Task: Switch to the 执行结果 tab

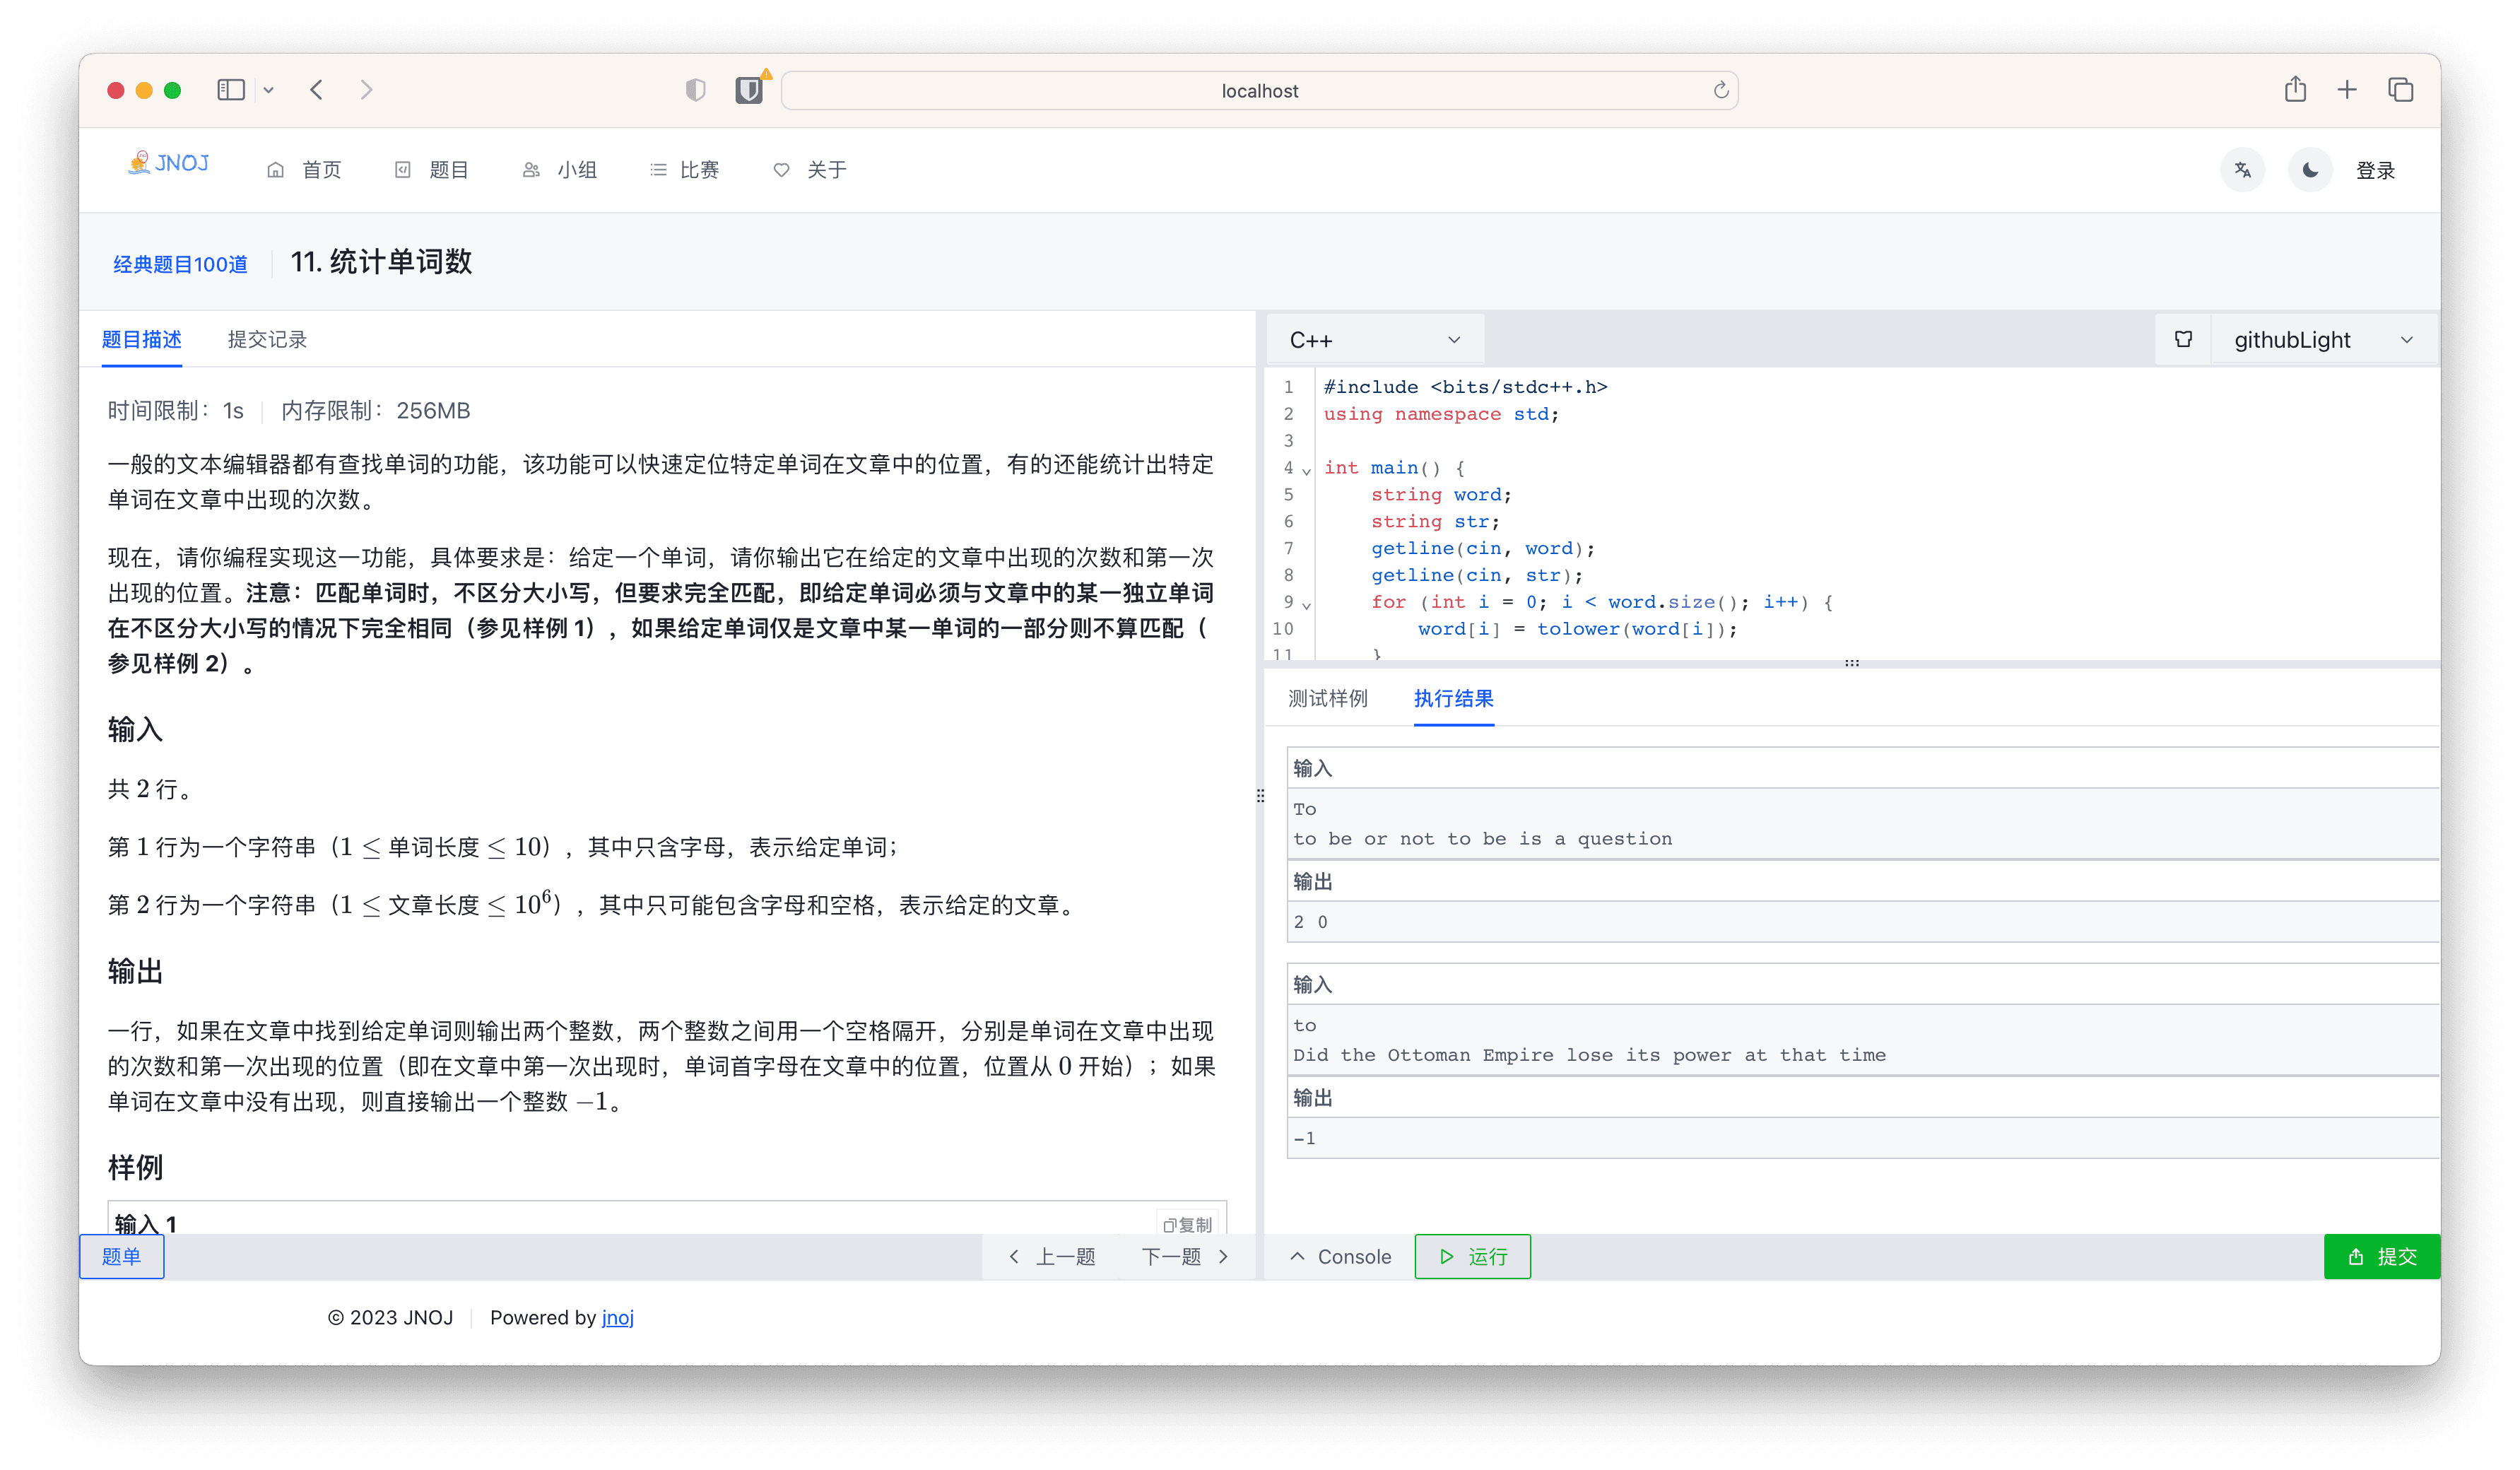Action: 1453,698
